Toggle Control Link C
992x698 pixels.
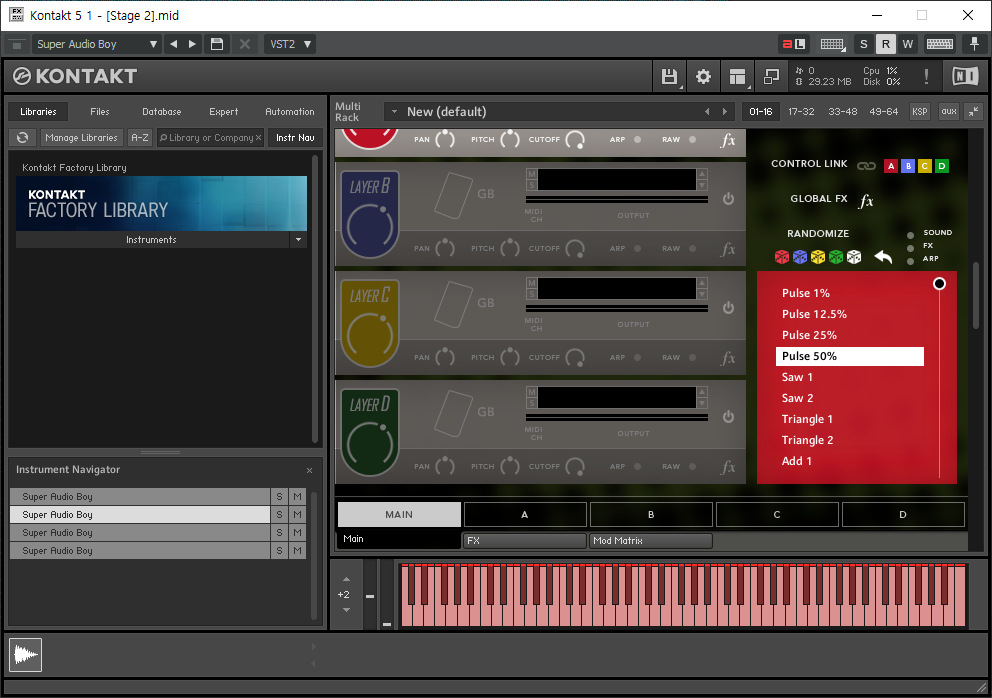[925, 166]
